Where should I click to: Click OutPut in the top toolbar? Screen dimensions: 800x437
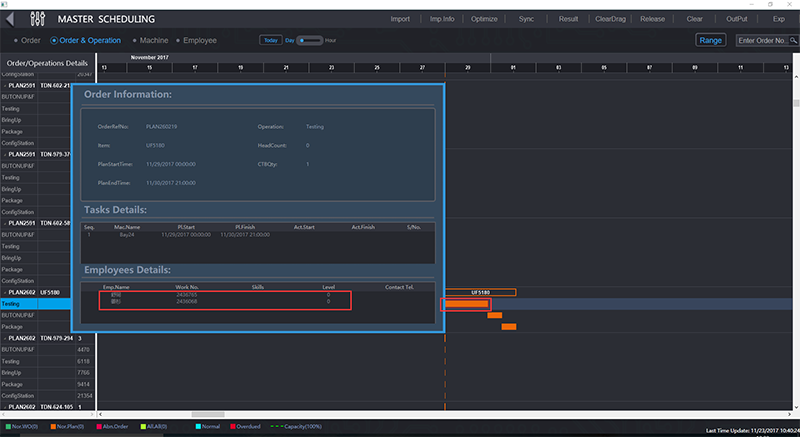click(737, 19)
